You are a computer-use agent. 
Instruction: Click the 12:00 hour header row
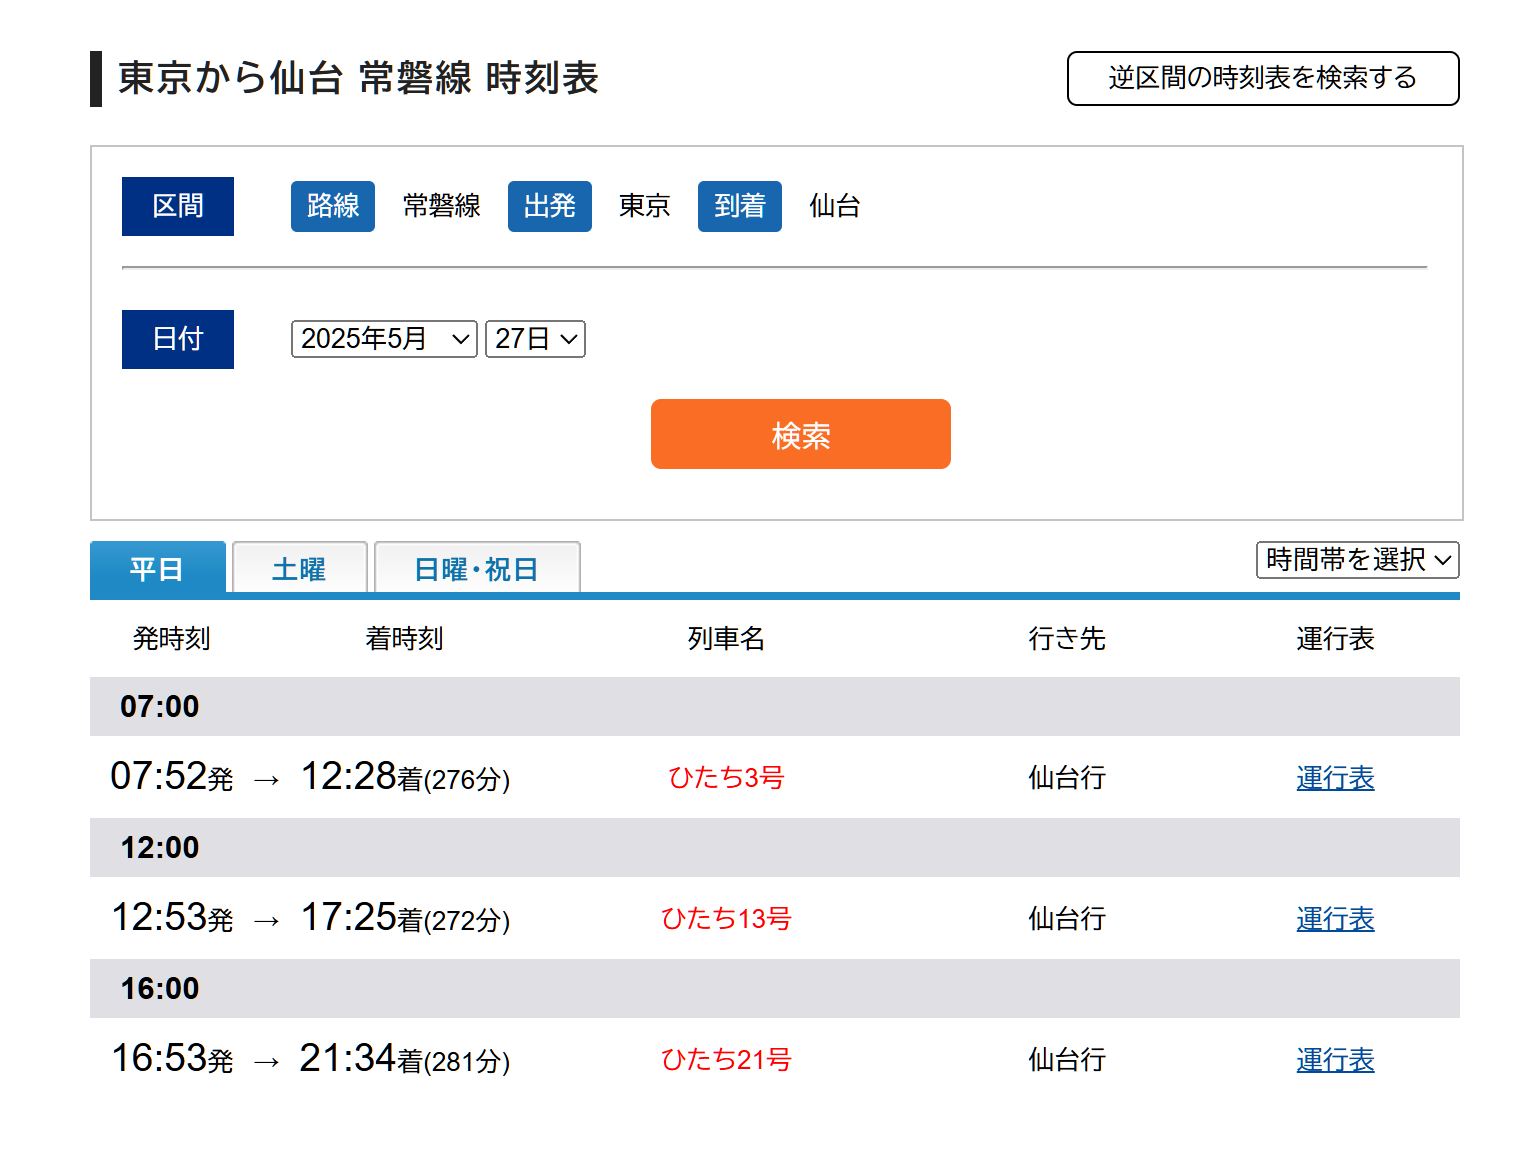click(775, 848)
